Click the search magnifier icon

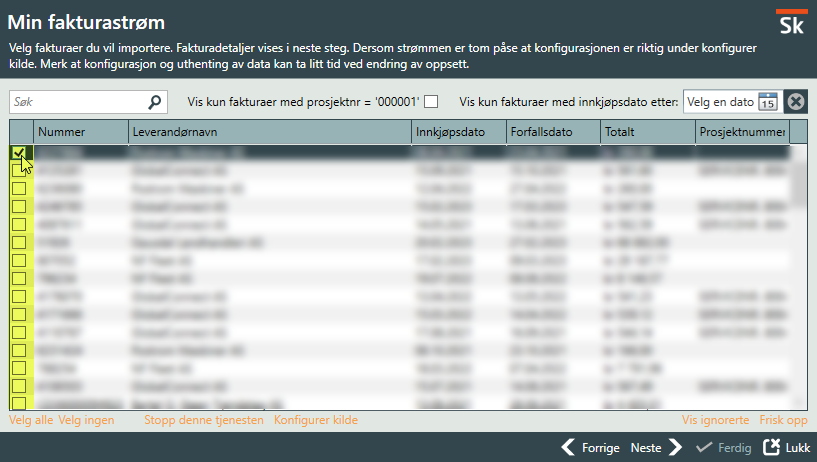pyautogui.click(x=155, y=102)
